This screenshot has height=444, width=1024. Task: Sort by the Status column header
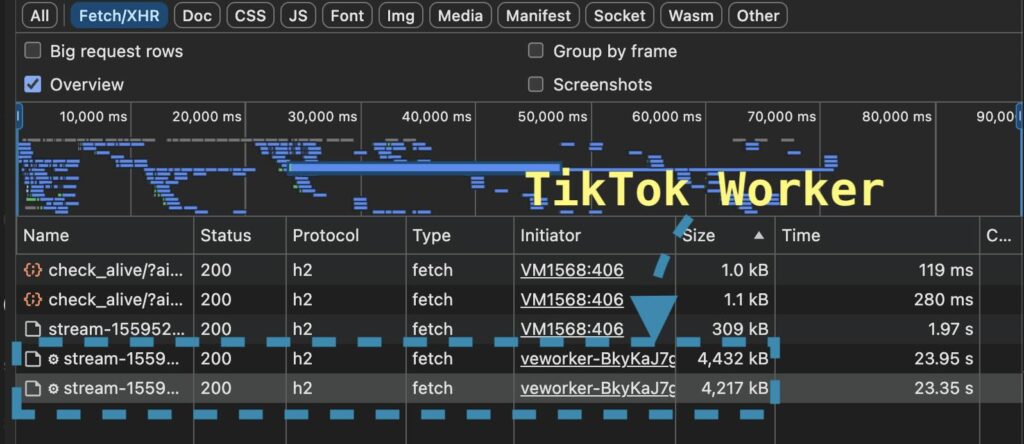(x=225, y=236)
